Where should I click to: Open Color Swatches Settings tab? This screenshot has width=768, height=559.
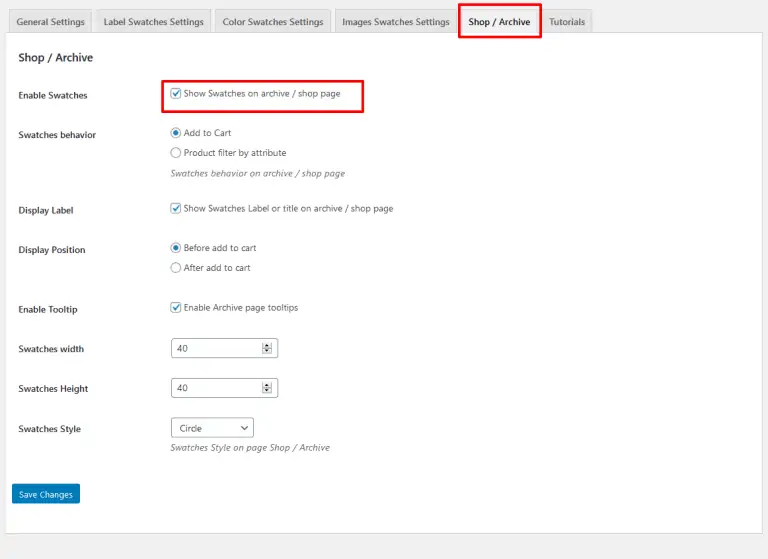(273, 22)
